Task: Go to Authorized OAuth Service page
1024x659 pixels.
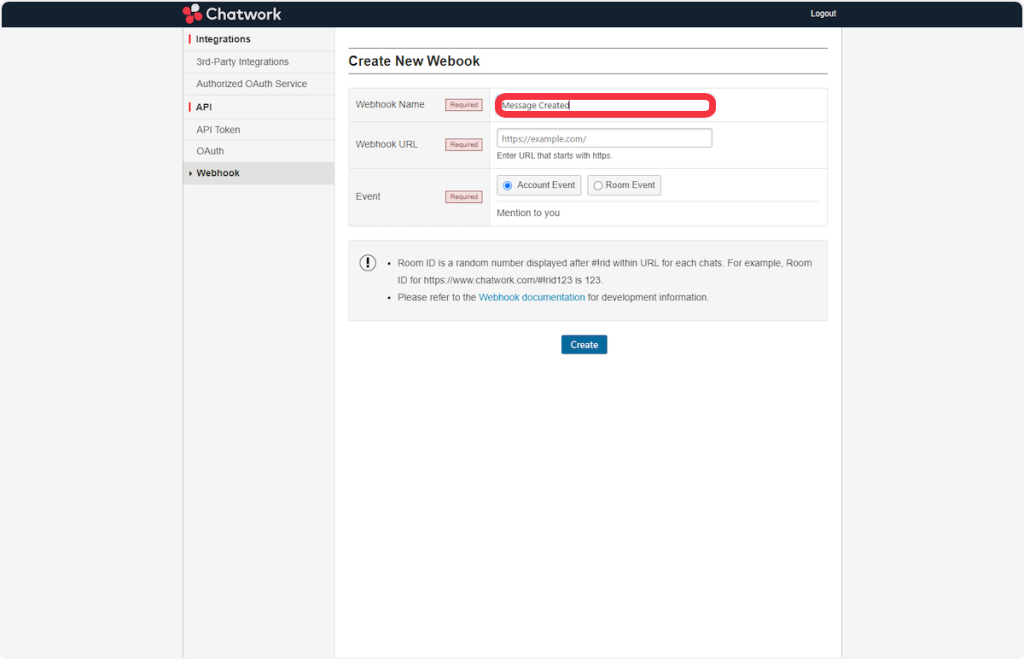Action: 251,84
